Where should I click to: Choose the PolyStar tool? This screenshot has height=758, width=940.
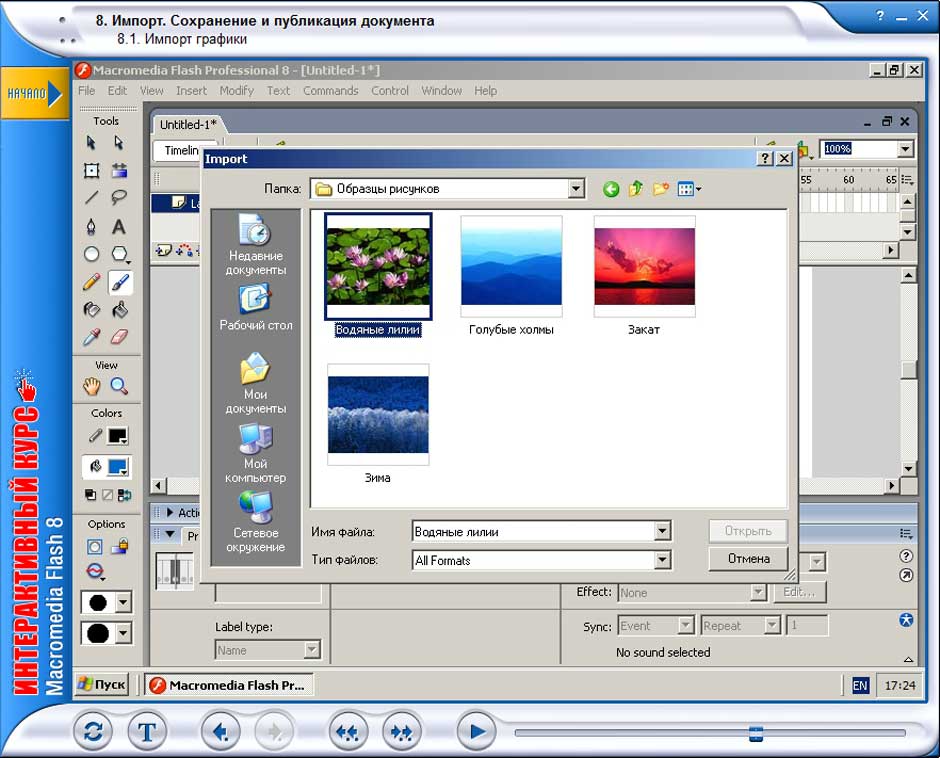tap(120, 254)
